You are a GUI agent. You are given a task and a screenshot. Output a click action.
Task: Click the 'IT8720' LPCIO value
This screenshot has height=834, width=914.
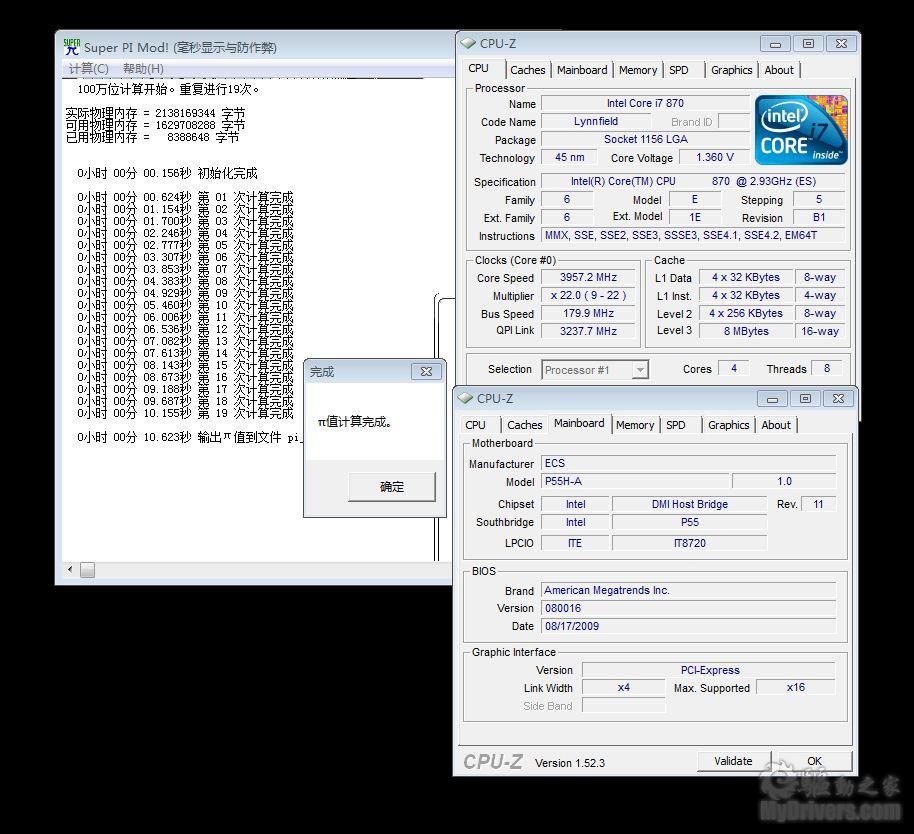[690, 543]
